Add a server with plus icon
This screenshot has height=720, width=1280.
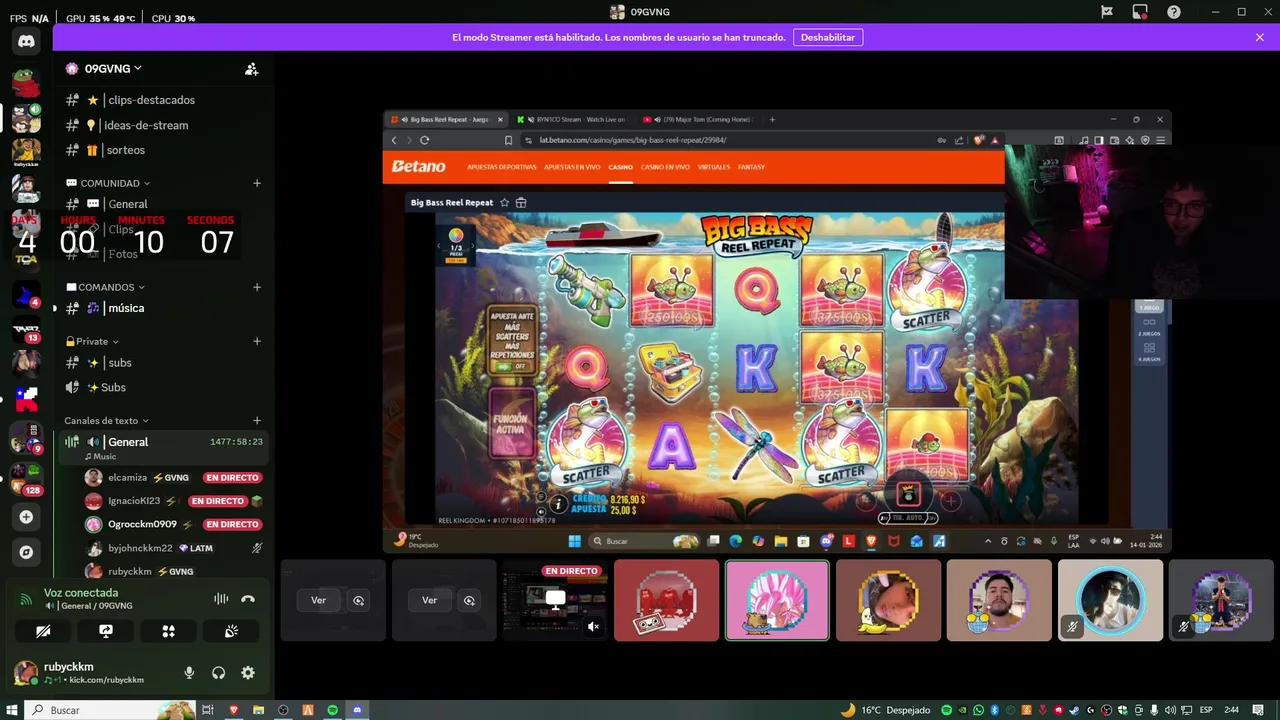[x=26, y=517]
